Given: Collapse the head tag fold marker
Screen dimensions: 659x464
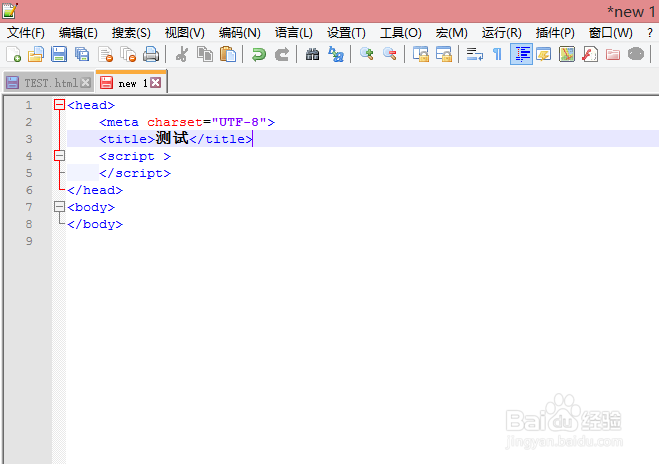Looking at the screenshot, I should pyautogui.click(x=60, y=105).
